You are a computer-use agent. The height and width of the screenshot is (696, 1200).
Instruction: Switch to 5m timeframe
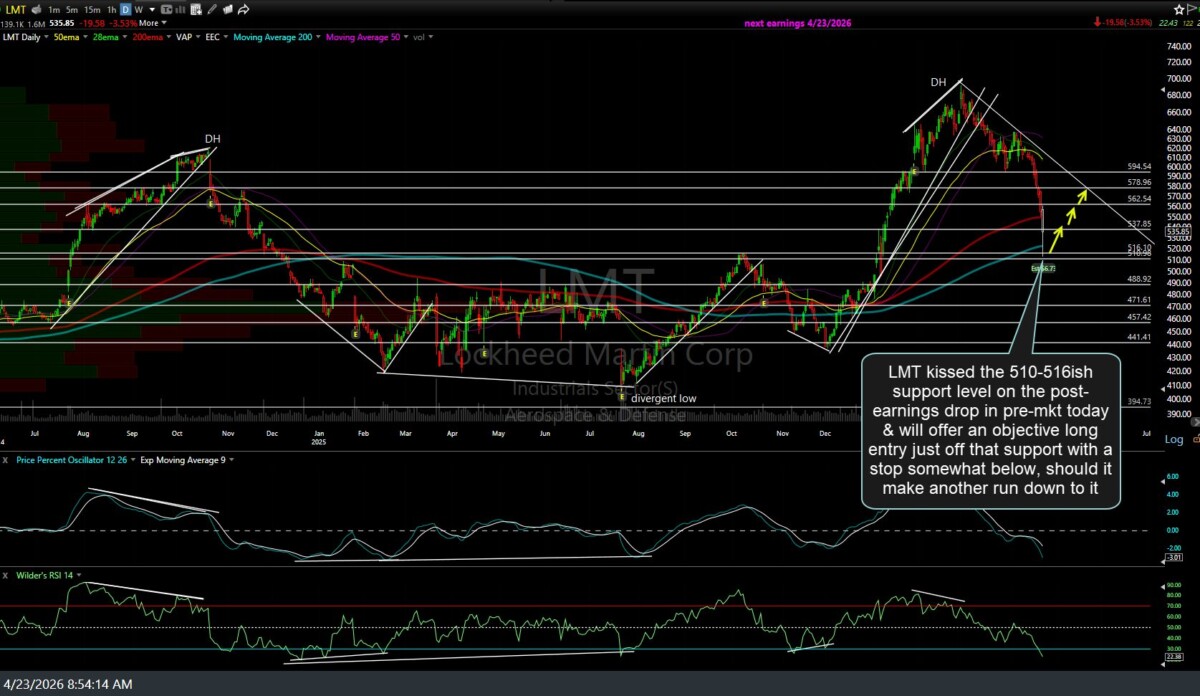point(71,10)
